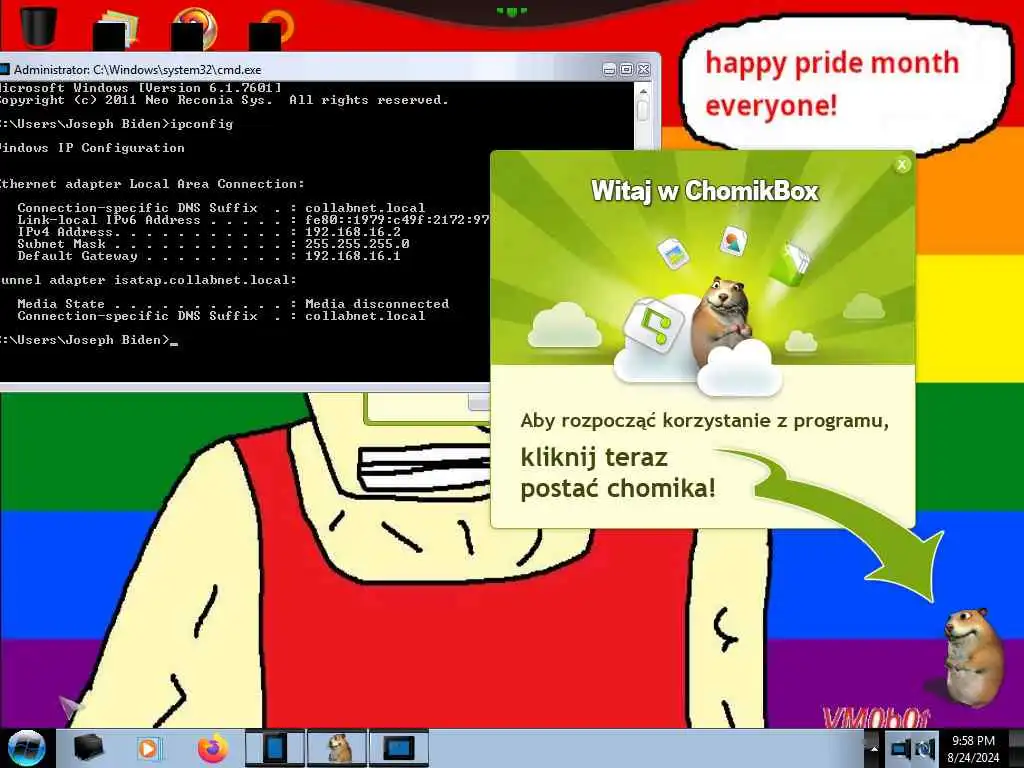The image size is (1024, 768).
Task: Click the cmd title bar text
Action: pos(138,69)
